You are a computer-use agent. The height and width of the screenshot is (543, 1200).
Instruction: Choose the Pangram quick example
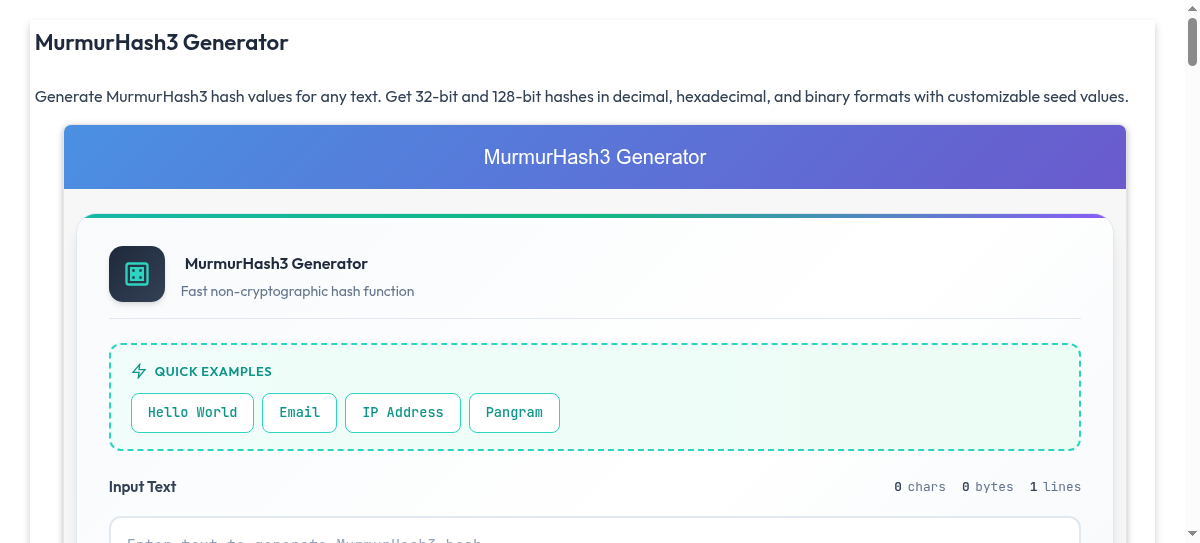[514, 413]
